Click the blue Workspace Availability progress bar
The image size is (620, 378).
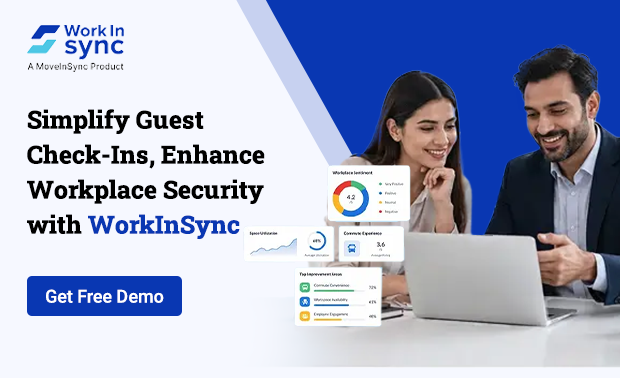pyautogui.click(x=331, y=305)
